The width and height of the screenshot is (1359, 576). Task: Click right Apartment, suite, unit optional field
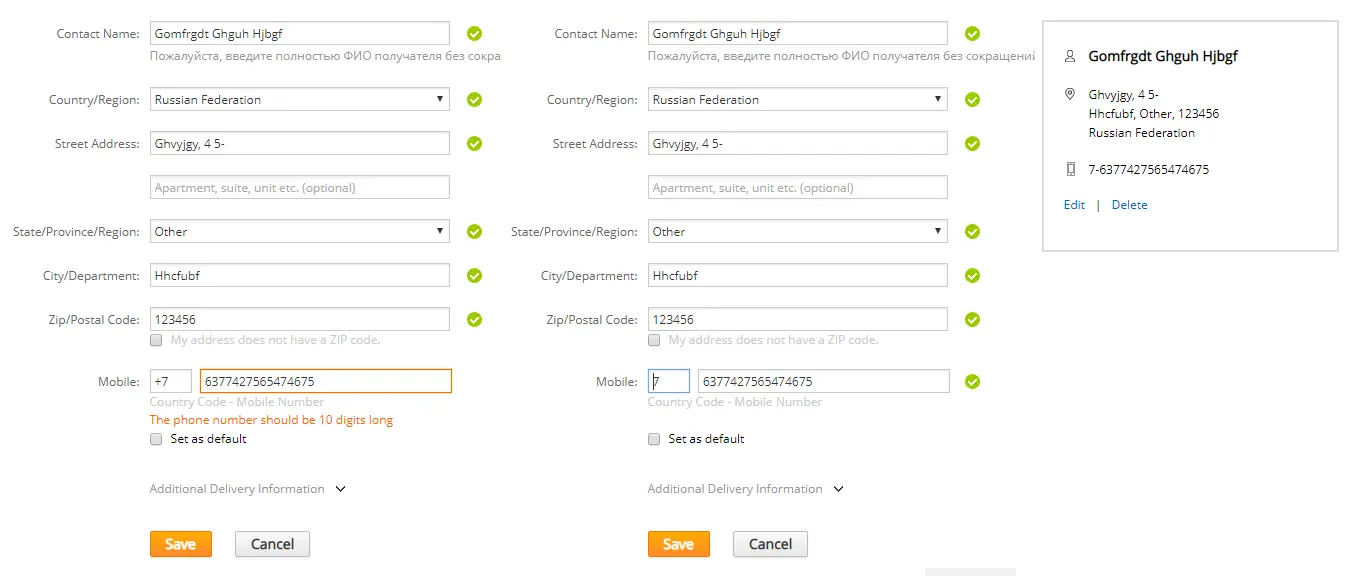pyautogui.click(x=798, y=187)
